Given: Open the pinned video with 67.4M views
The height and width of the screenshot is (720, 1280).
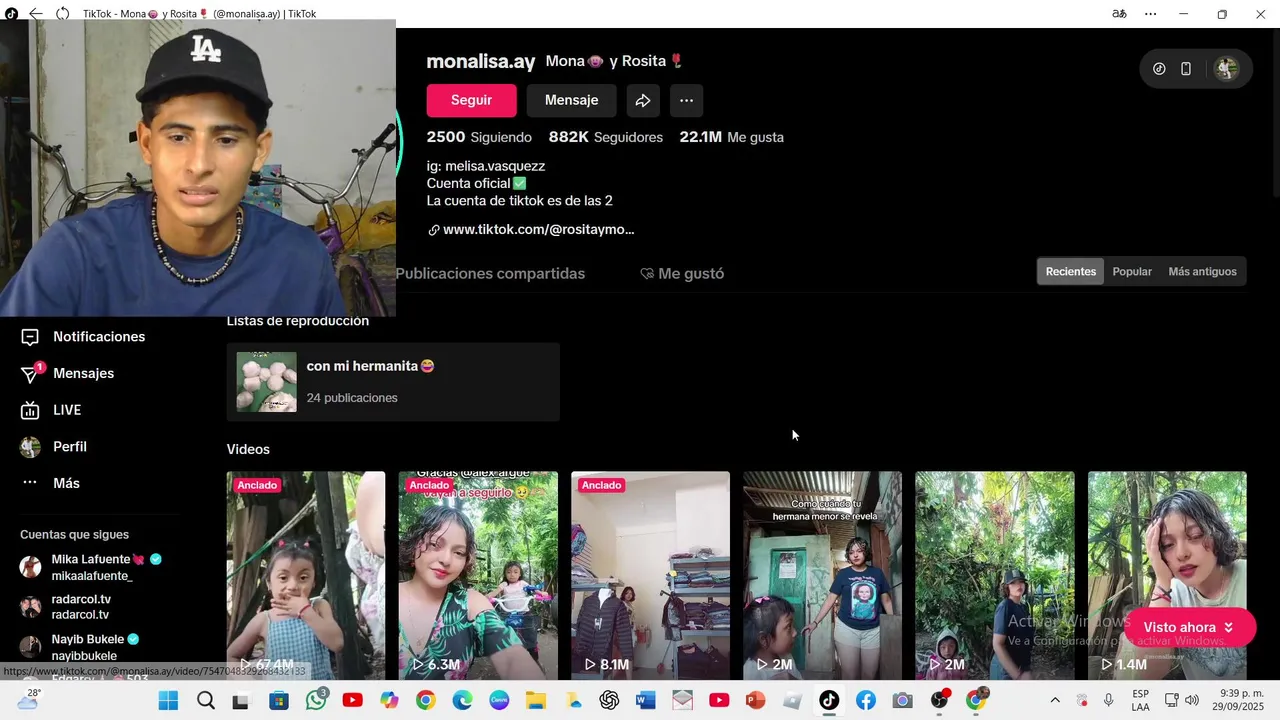Looking at the screenshot, I should tap(306, 576).
